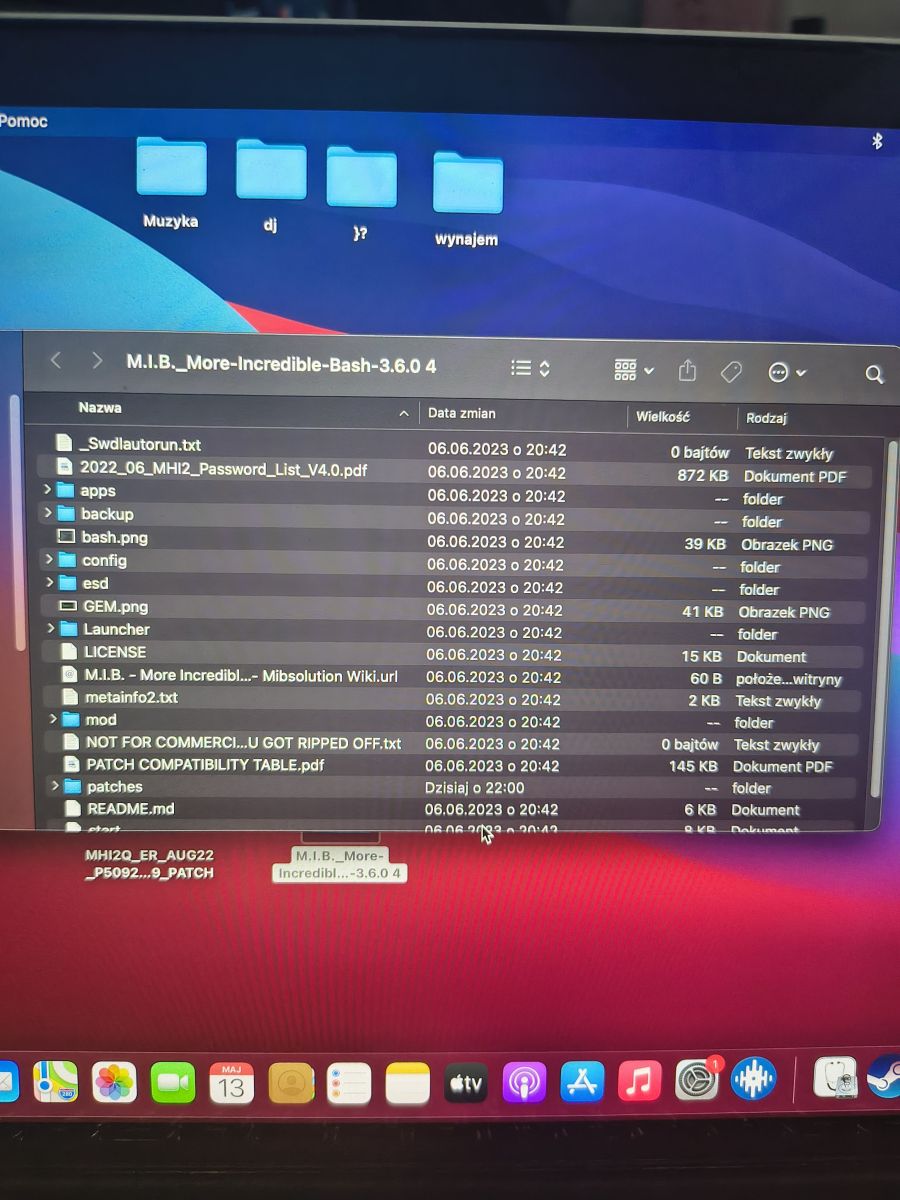
Task: Switch Finder view mode via list icon
Action: point(520,368)
